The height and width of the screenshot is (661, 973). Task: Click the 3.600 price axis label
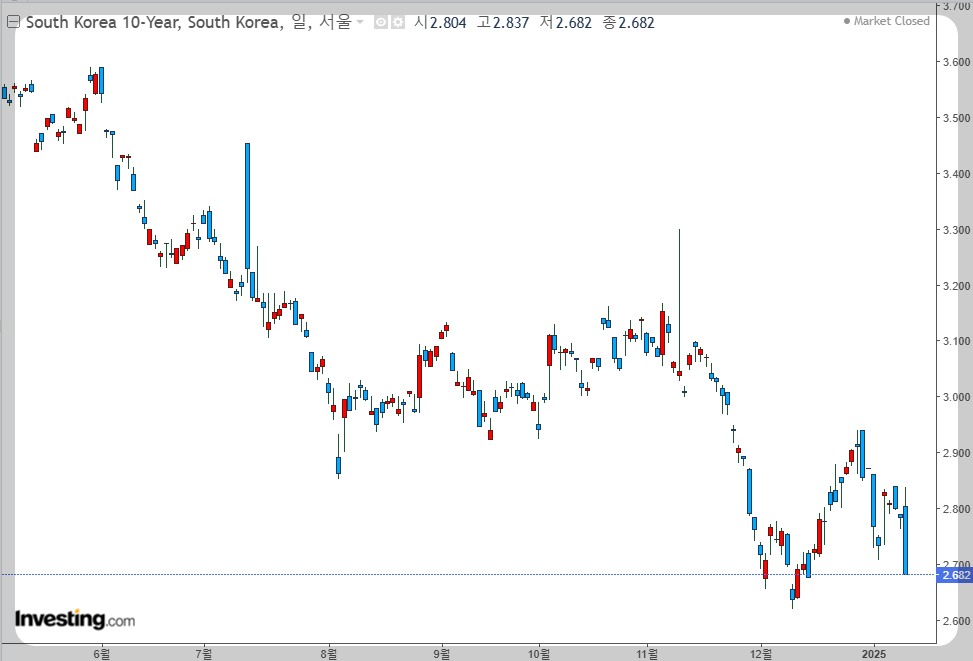(956, 62)
